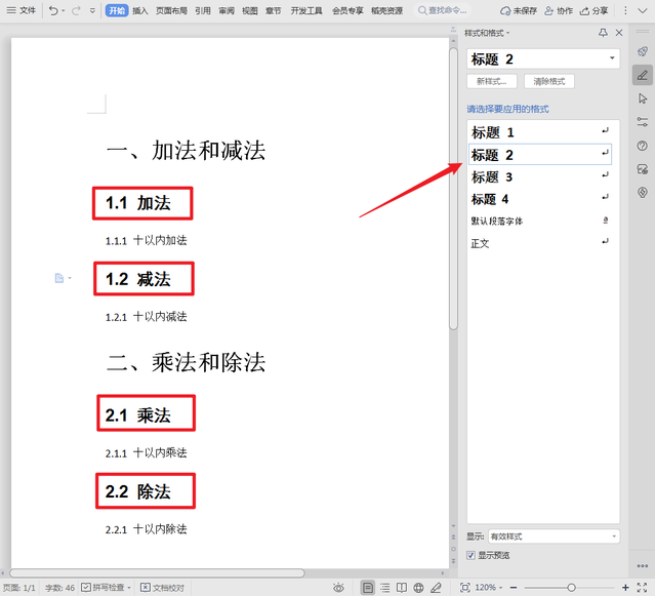The width and height of the screenshot is (657, 598).
Task: Select the cursor selection tool in sidebar
Action: pos(642,98)
